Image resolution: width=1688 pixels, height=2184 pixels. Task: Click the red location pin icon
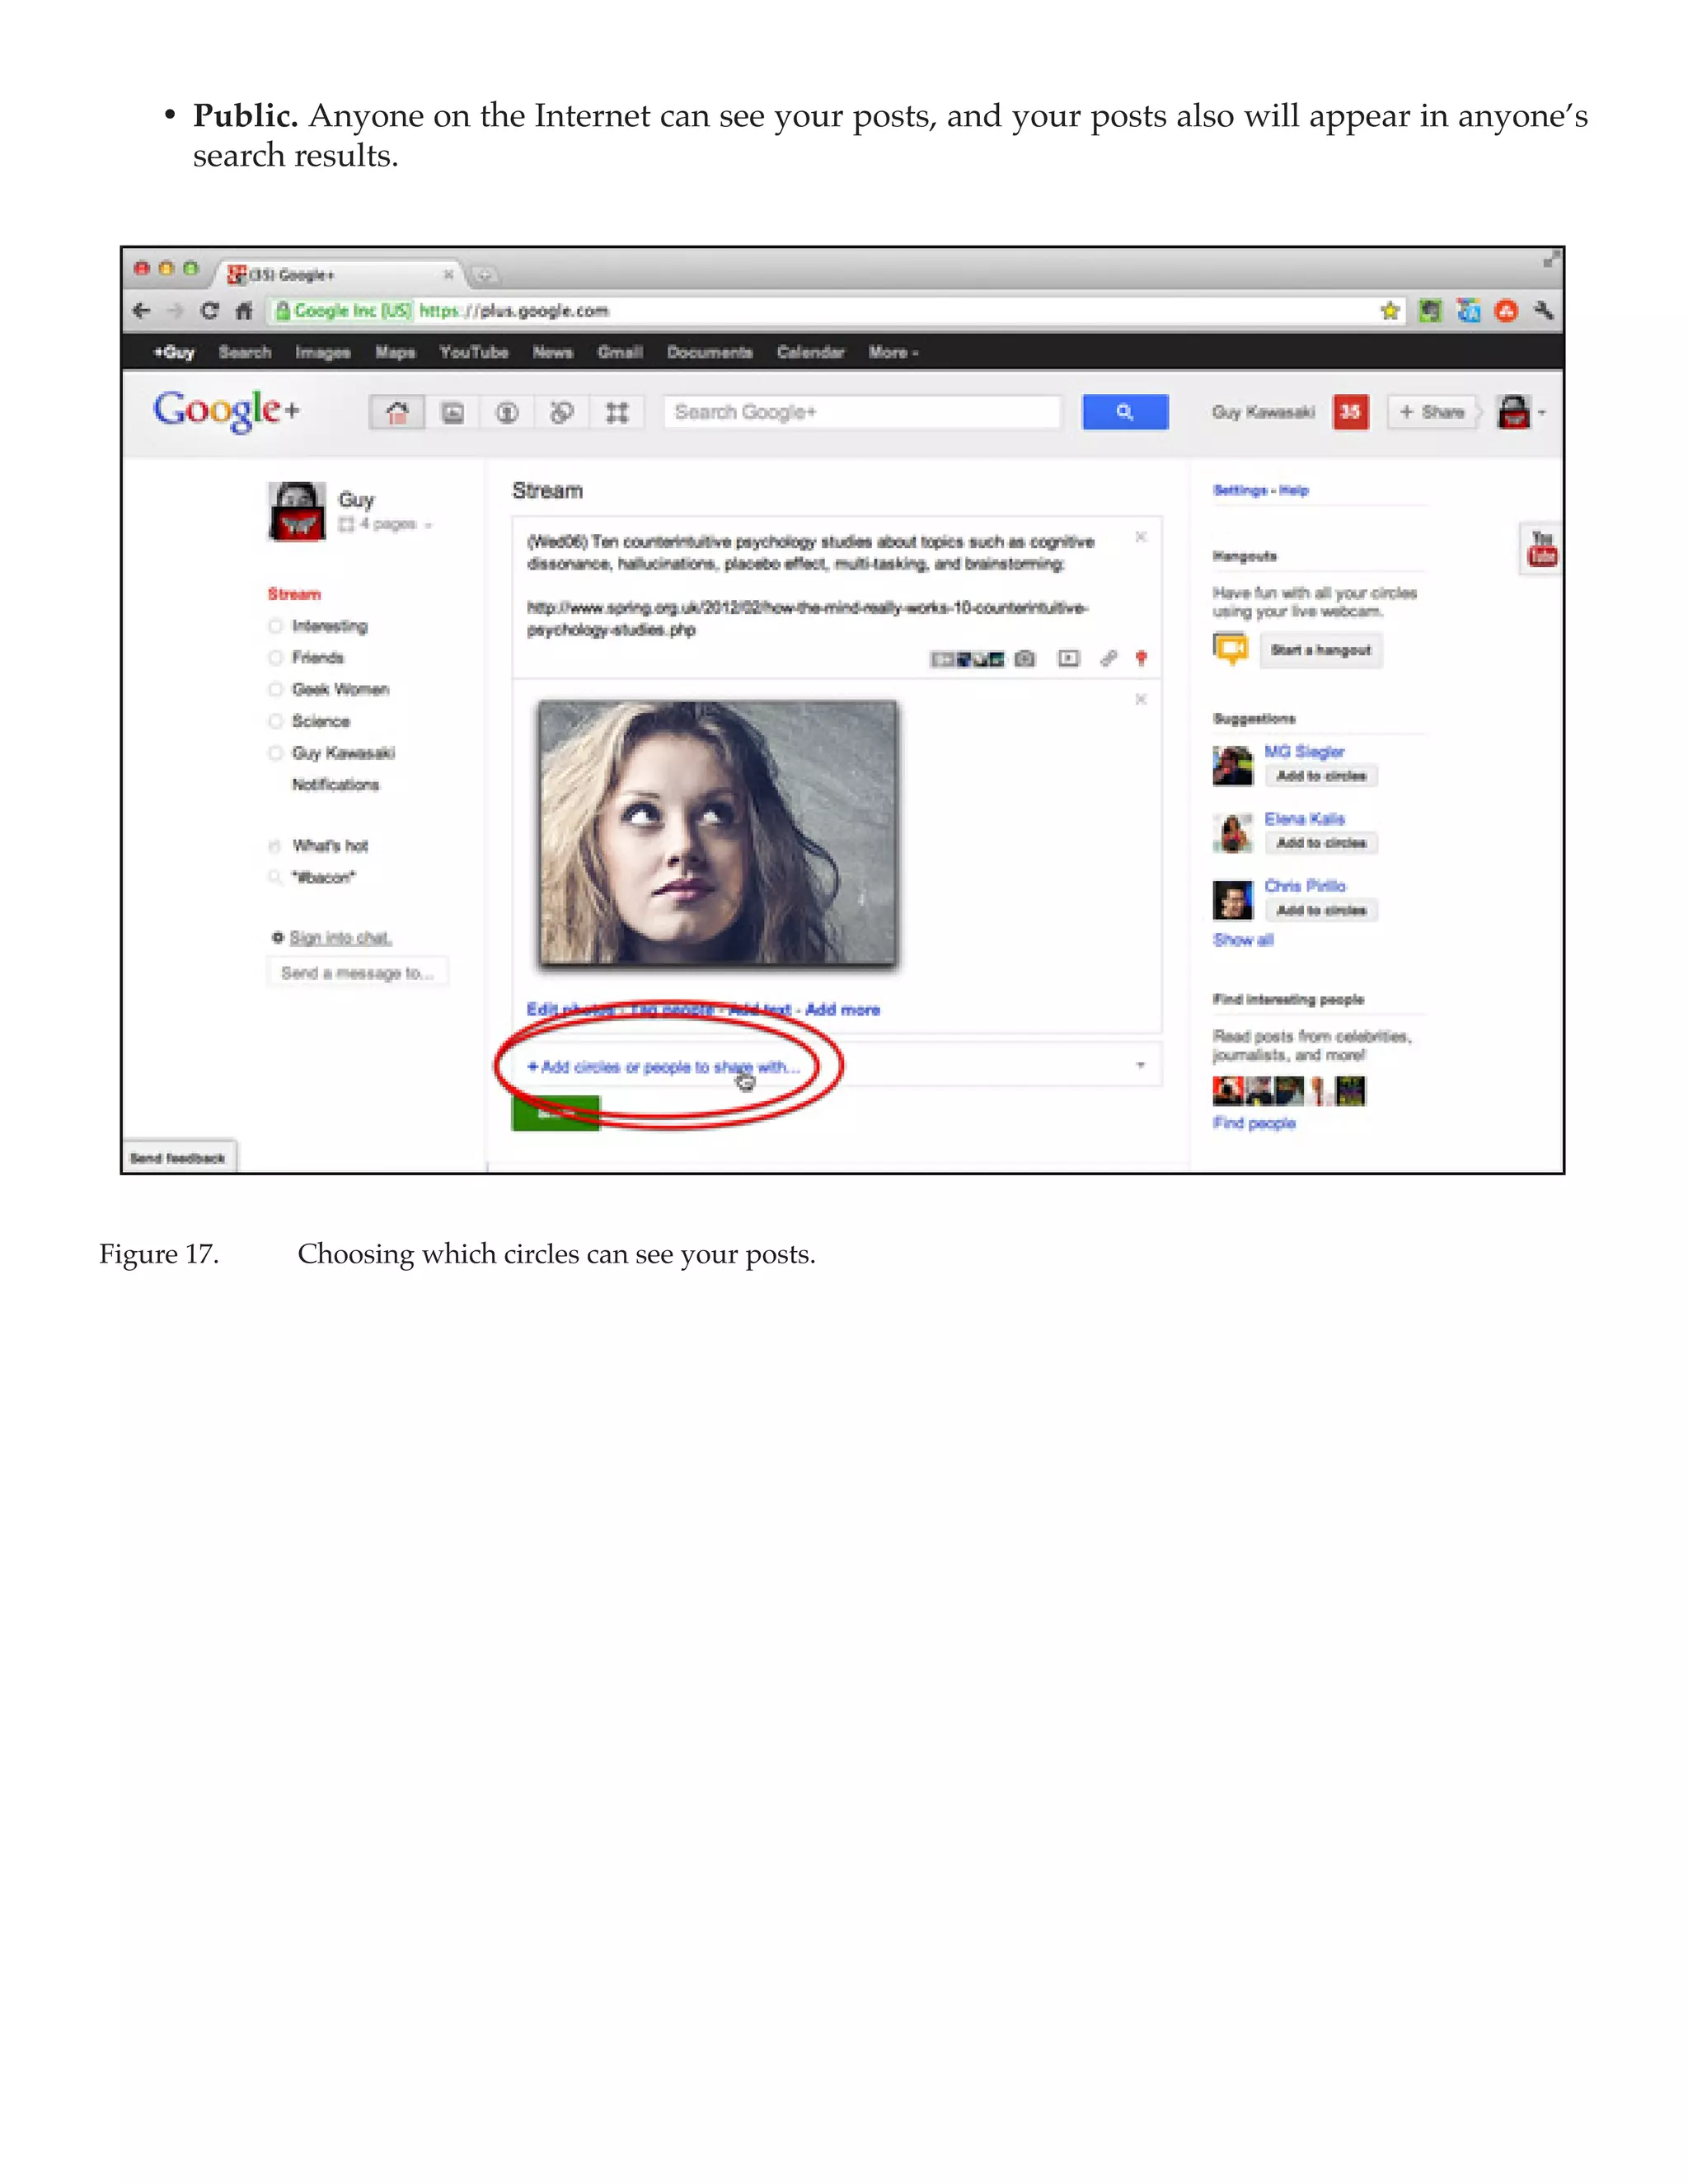point(1141,658)
